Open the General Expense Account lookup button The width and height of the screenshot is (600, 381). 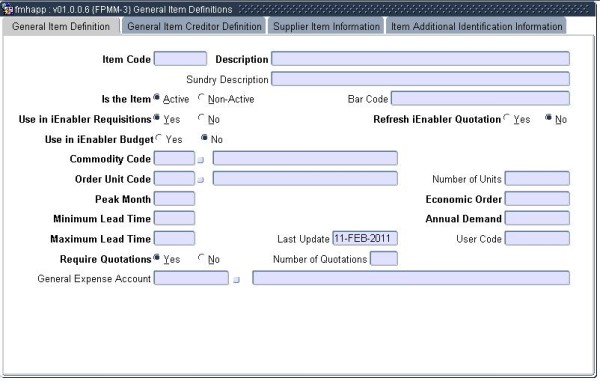(236, 280)
